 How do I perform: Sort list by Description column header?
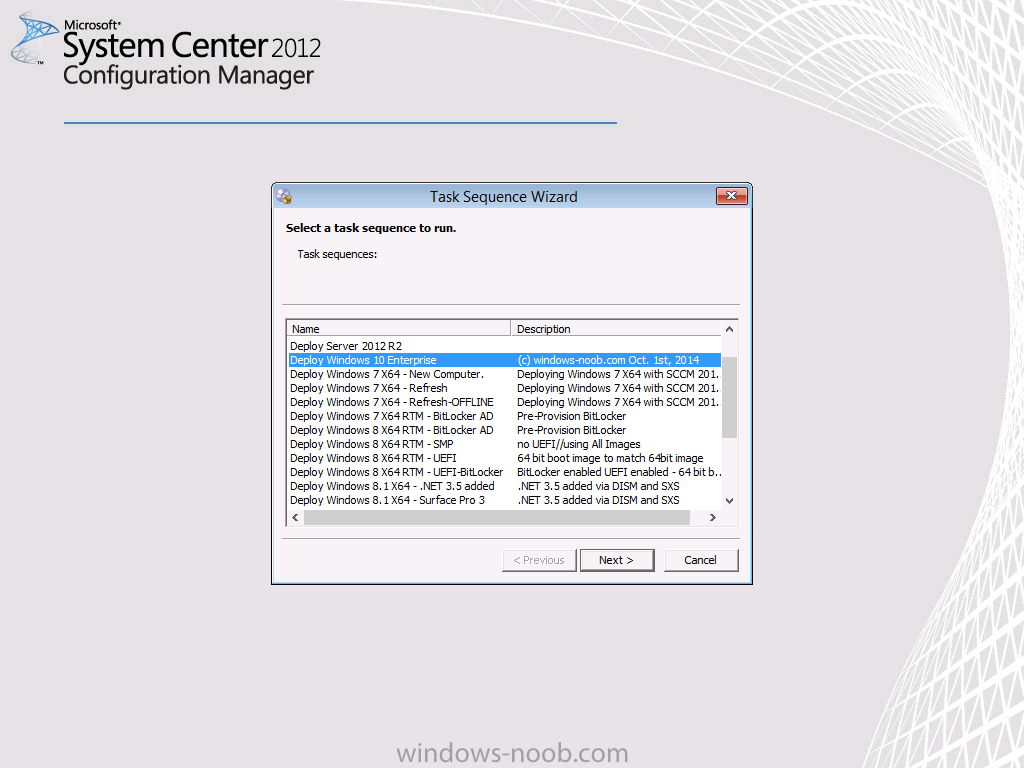tap(616, 328)
